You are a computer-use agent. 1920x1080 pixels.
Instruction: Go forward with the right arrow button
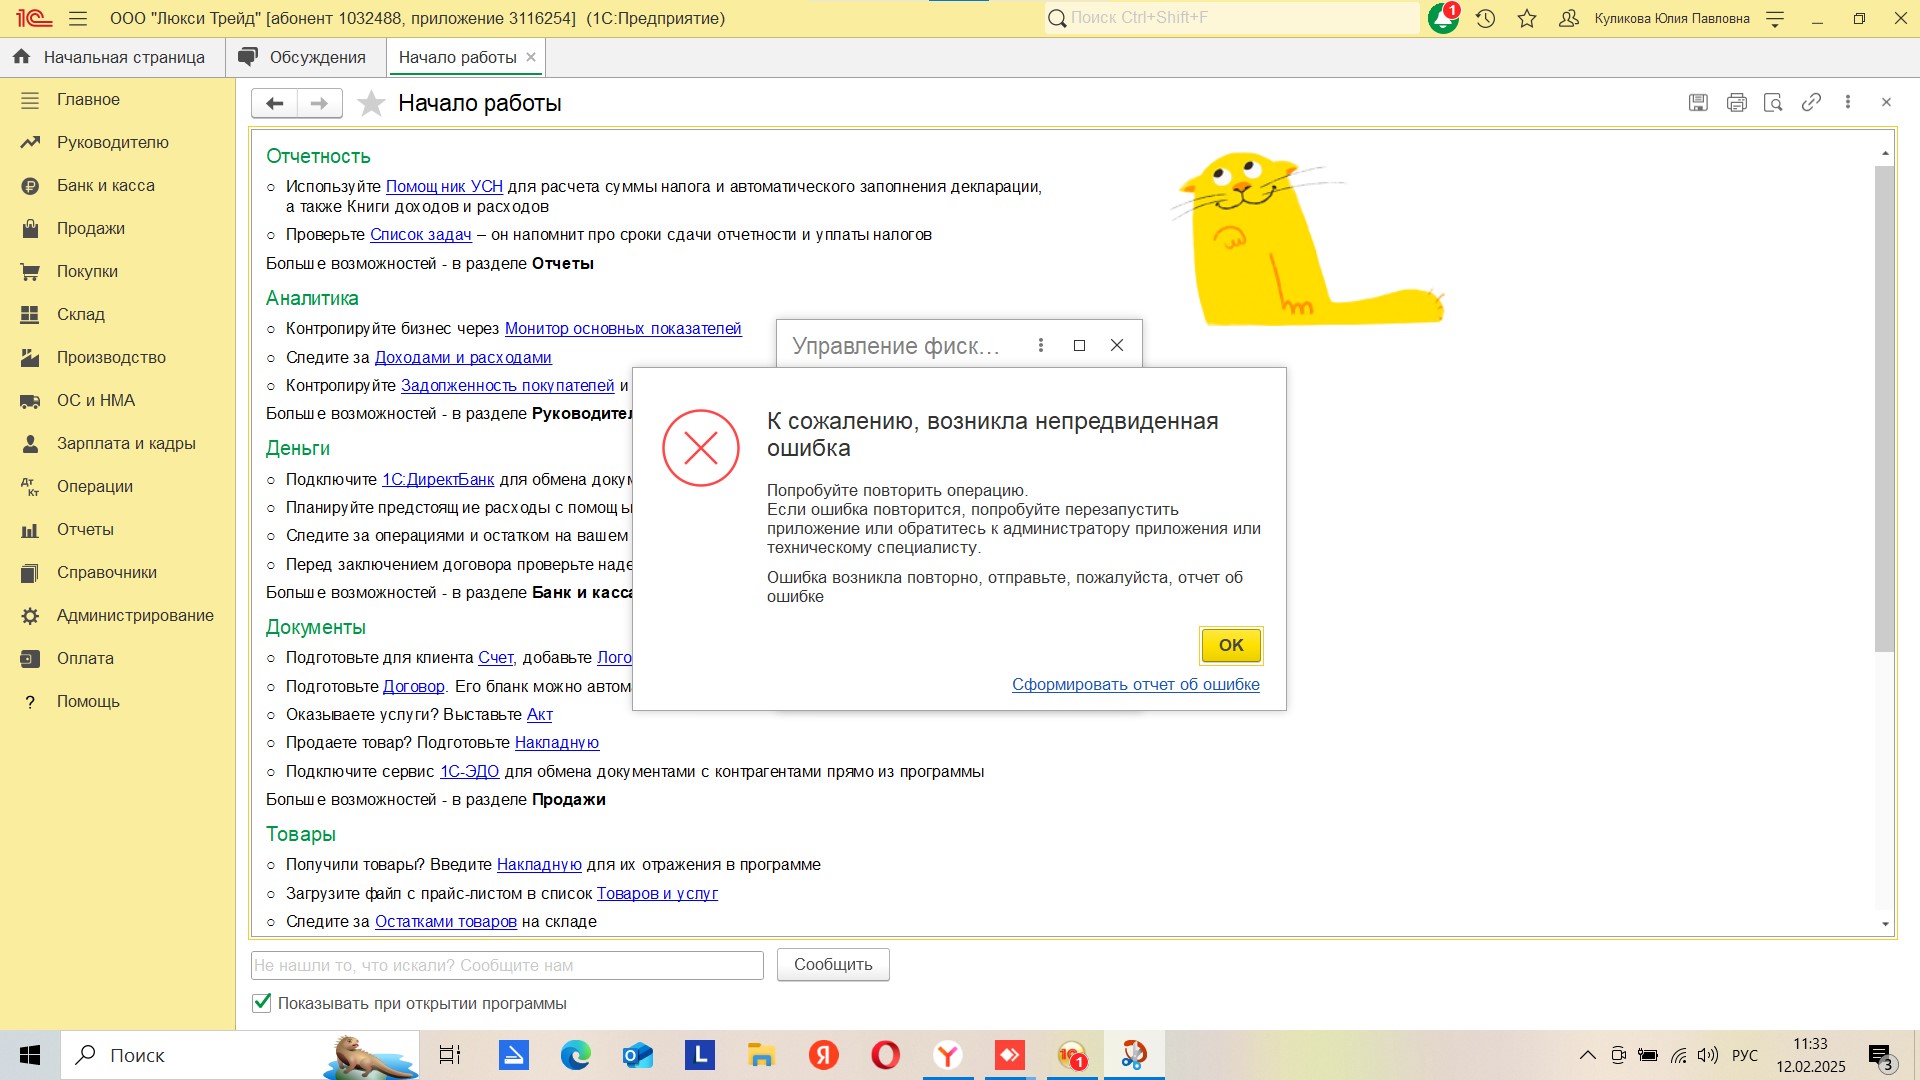point(320,103)
